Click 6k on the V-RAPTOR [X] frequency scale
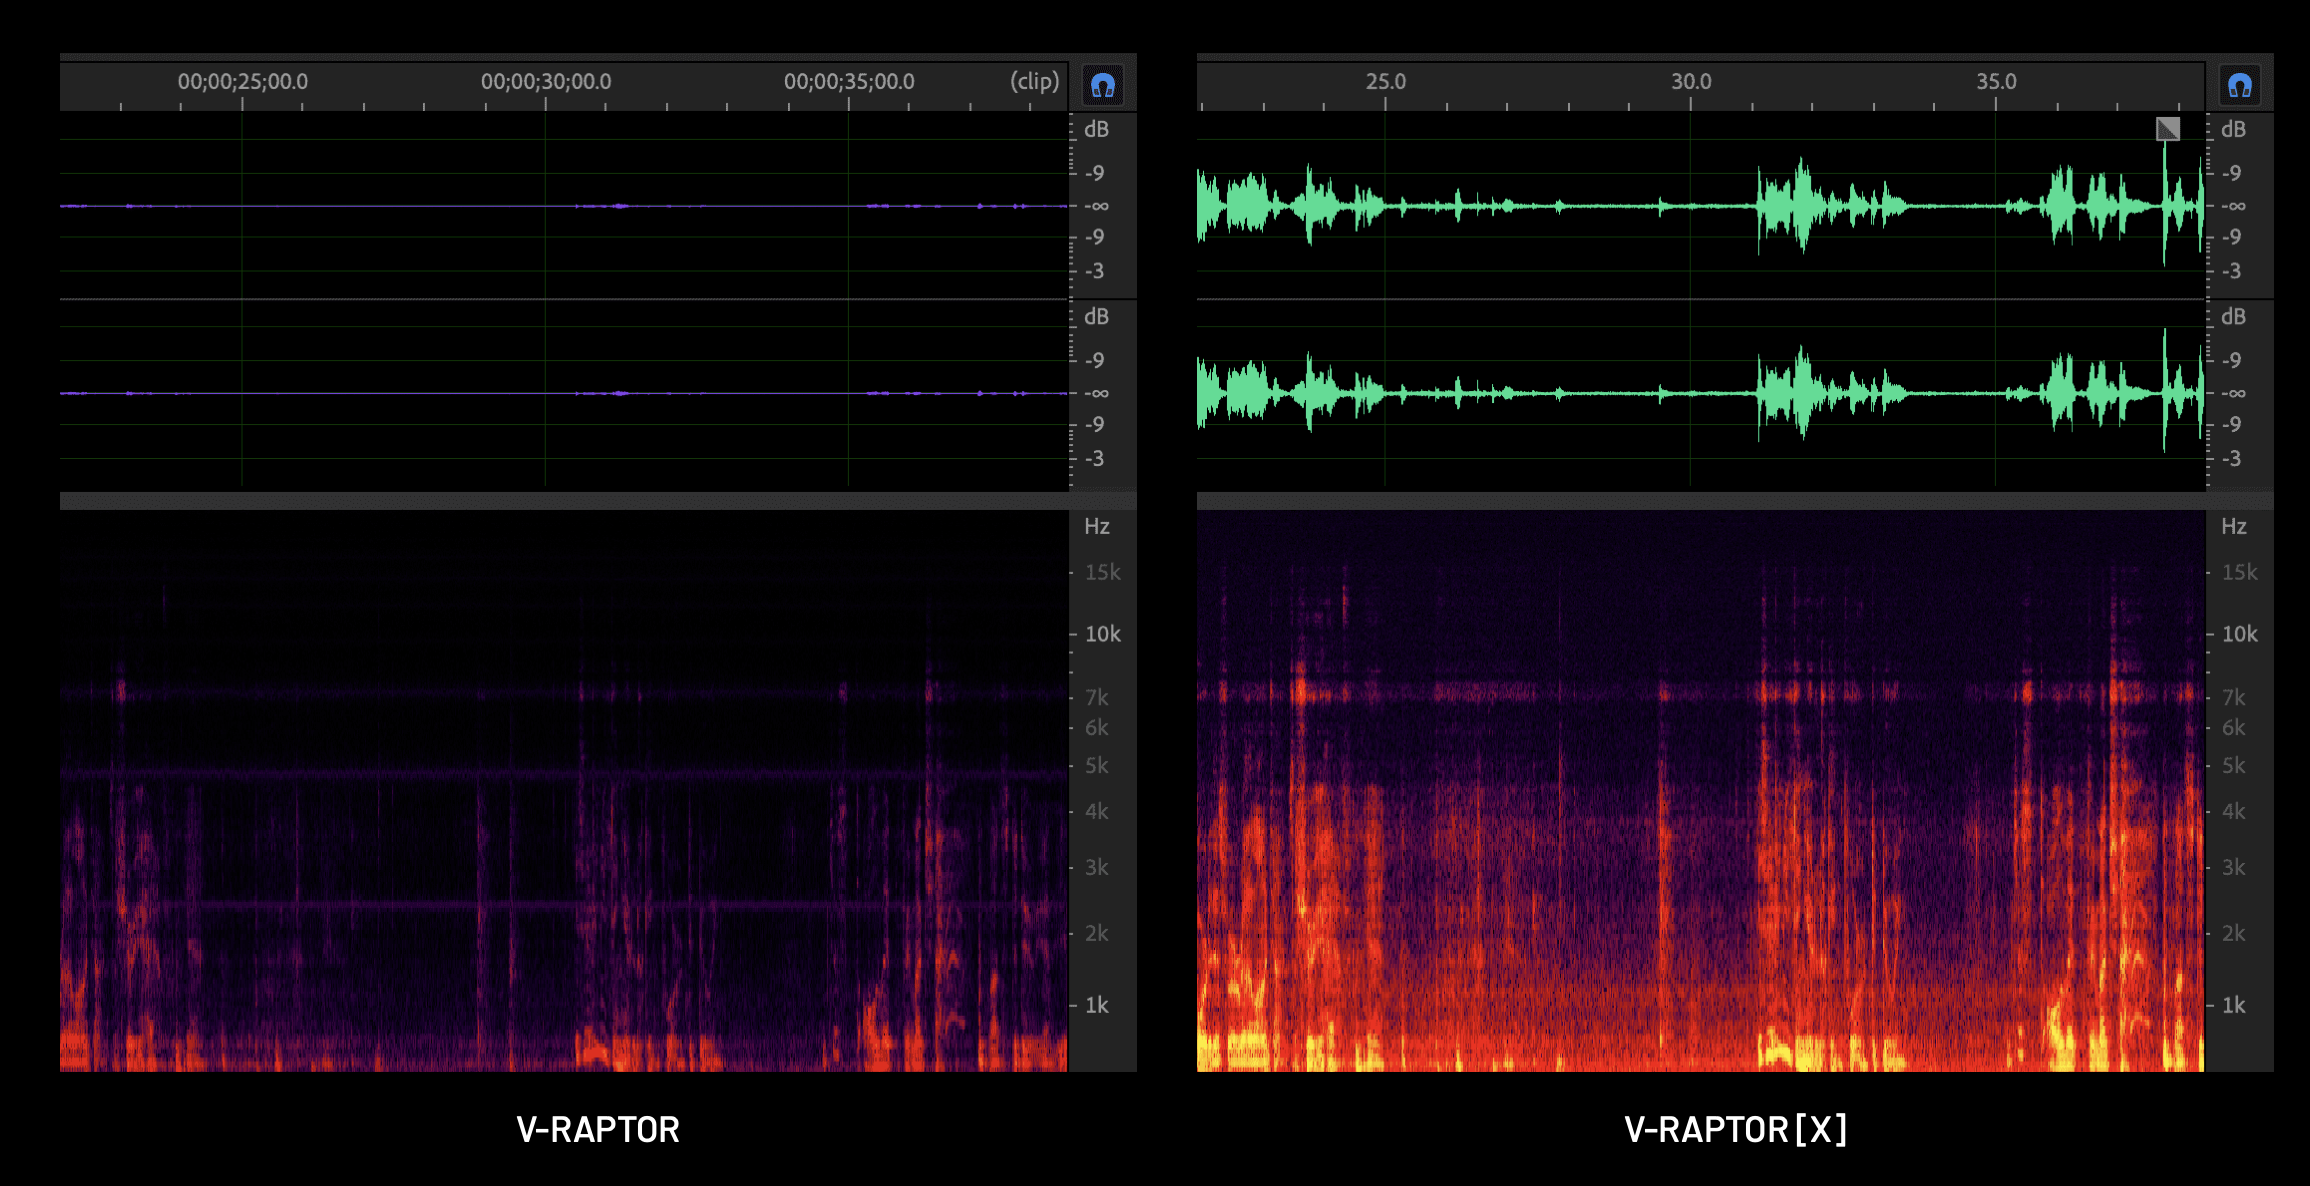Image resolution: width=2310 pixels, height=1186 pixels. (2234, 728)
